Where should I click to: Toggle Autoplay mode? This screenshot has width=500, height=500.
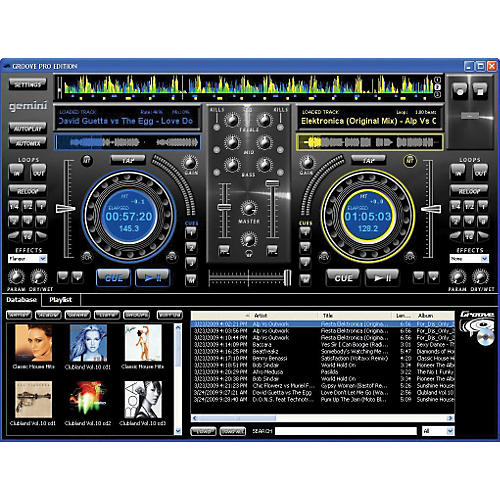point(28,128)
